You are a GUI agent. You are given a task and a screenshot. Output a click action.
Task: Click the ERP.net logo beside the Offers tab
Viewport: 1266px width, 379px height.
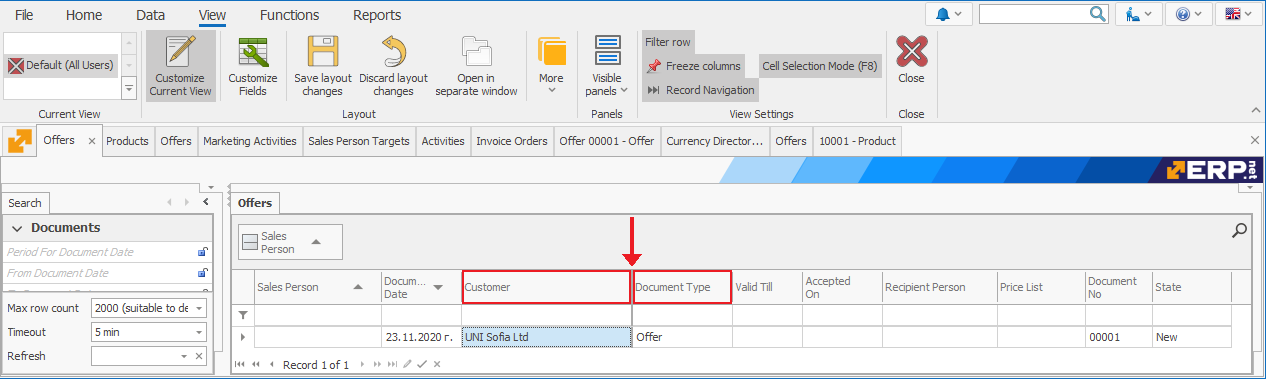21,142
